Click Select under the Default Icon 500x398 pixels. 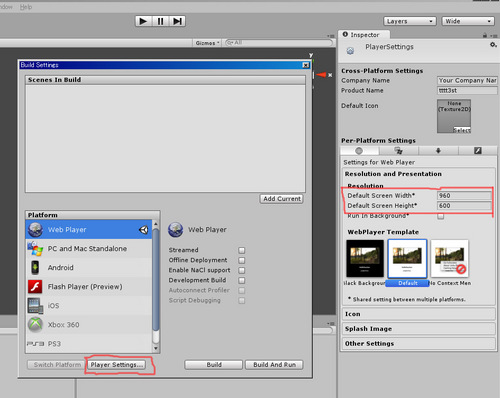[462, 130]
